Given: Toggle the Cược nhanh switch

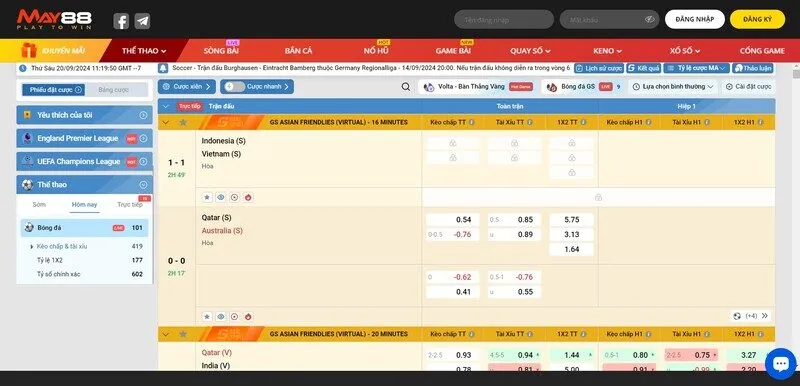Looking at the screenshot, I should pos(234,87).
